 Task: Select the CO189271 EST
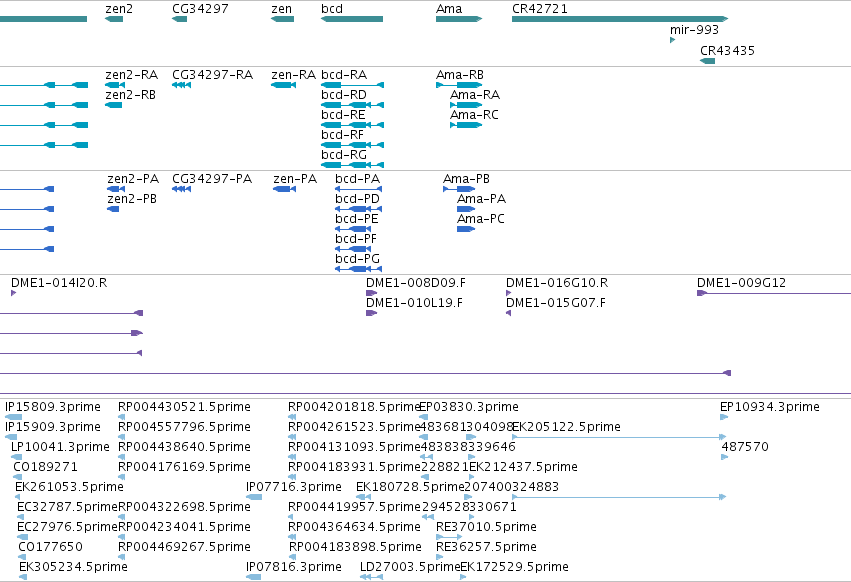coord(18,477)
